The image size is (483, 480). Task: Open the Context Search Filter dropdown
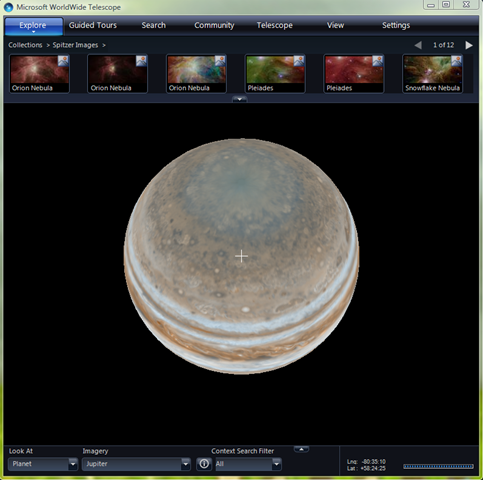click(x=248, y=464)
